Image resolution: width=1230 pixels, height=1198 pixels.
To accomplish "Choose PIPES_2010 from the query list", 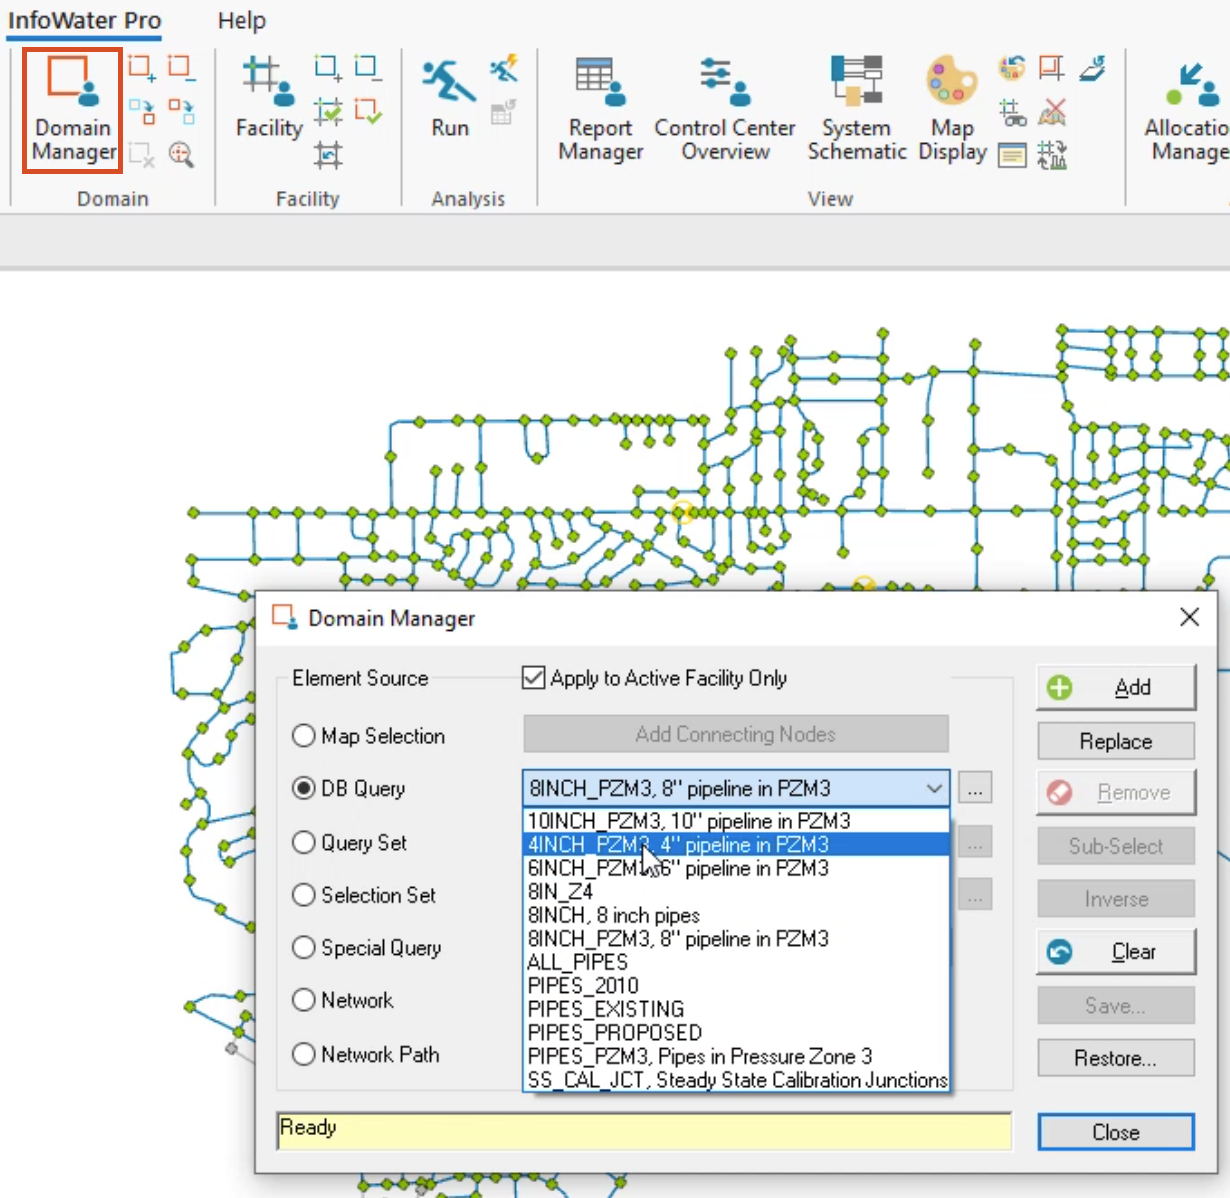I will pyautogui.click(x=736, y=985).
